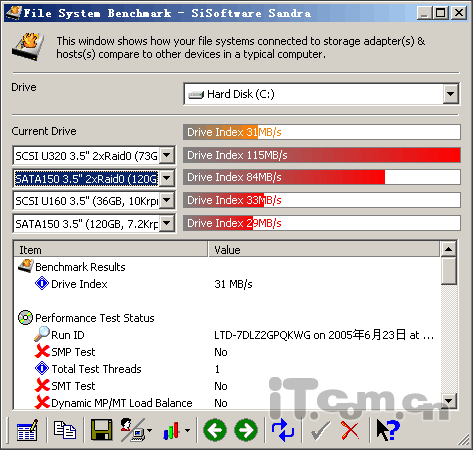Open the options table icon in the toolbar
473x450 pixels.
pyautogui.click(x=27, y=430)
